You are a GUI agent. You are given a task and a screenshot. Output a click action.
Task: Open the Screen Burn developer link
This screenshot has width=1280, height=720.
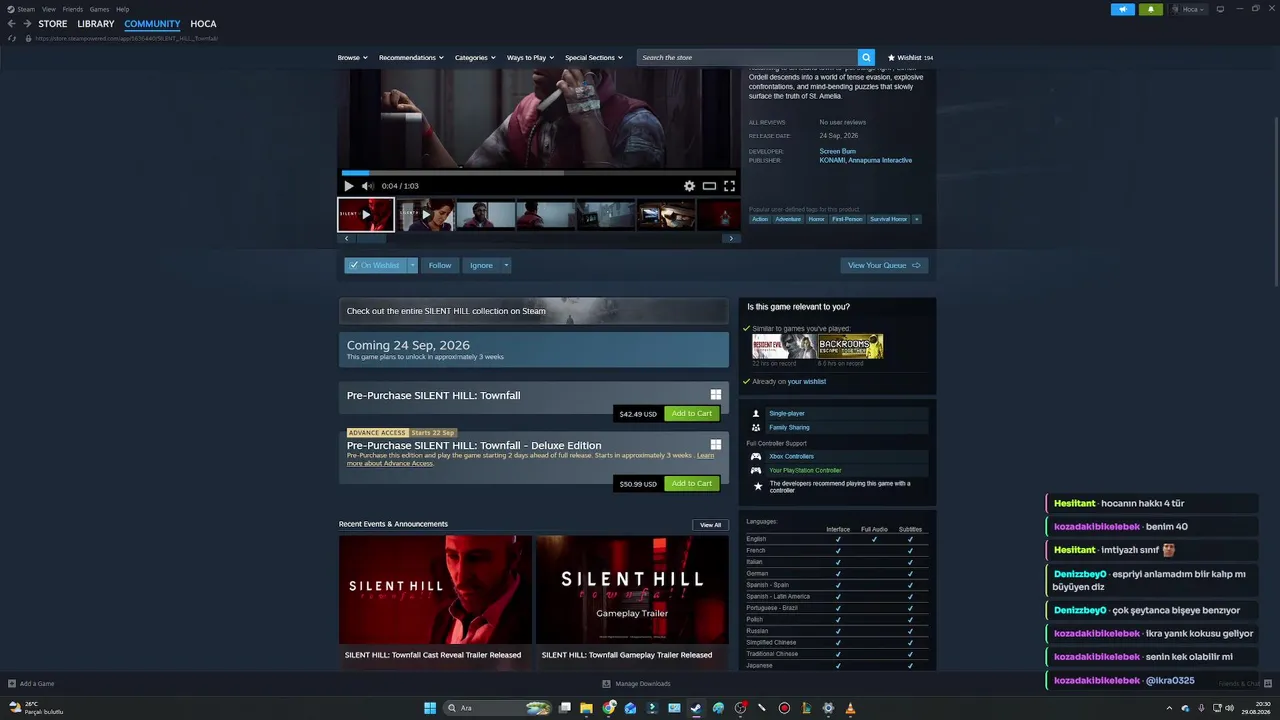click(838, 151)
